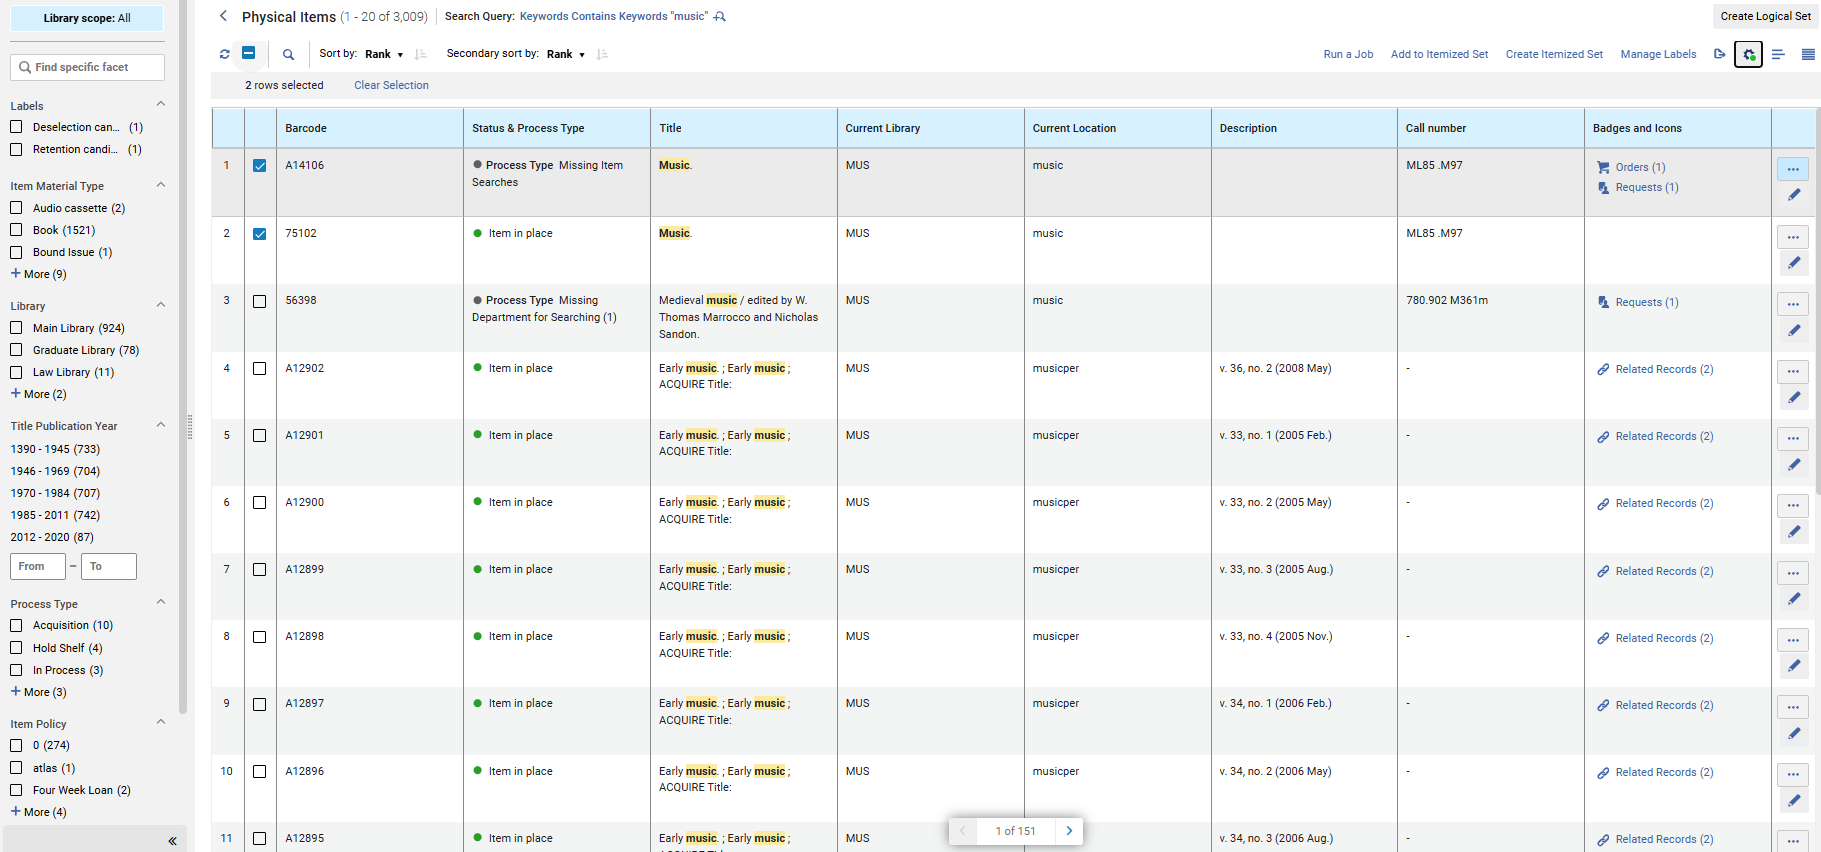Edit item with barcode 75102
The image size is (1821, 852).
coord(1794,263)
